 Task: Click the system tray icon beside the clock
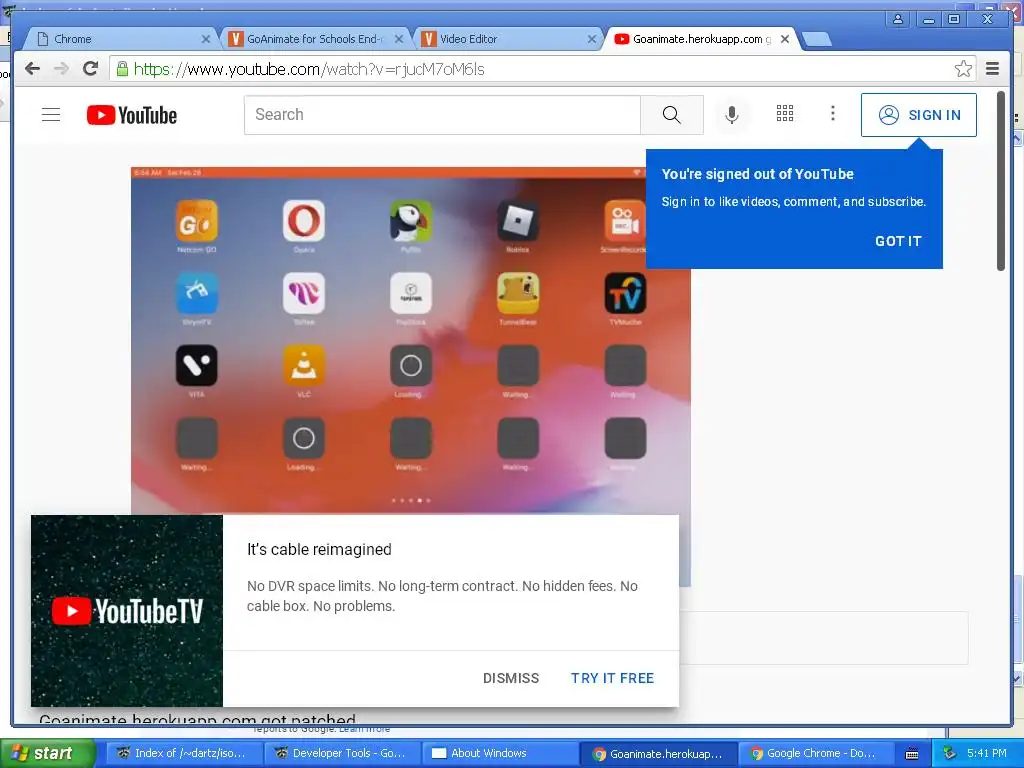(950, 753)
